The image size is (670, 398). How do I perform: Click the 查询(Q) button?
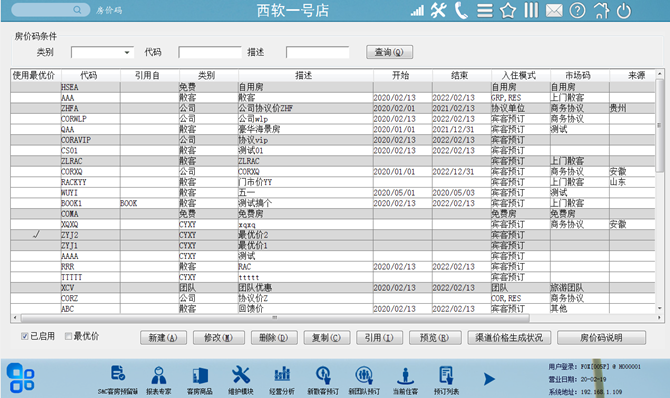click(389, 52)
